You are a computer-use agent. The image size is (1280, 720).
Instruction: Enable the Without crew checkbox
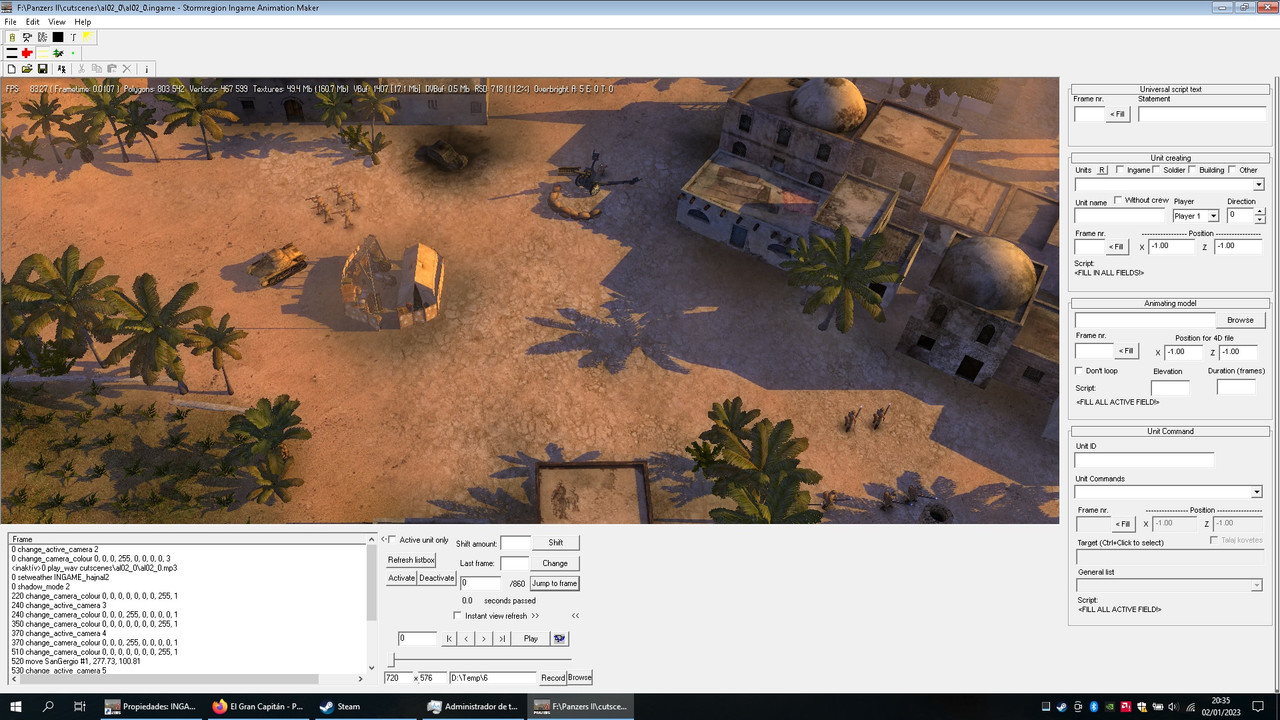tap(1118, 200)
